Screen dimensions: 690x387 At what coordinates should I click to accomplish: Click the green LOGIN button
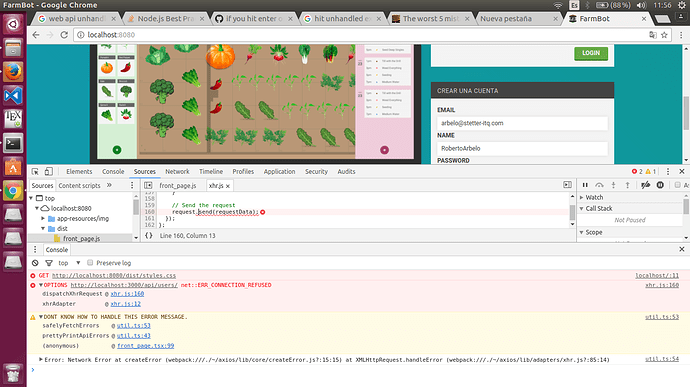(x=591, y=53)
